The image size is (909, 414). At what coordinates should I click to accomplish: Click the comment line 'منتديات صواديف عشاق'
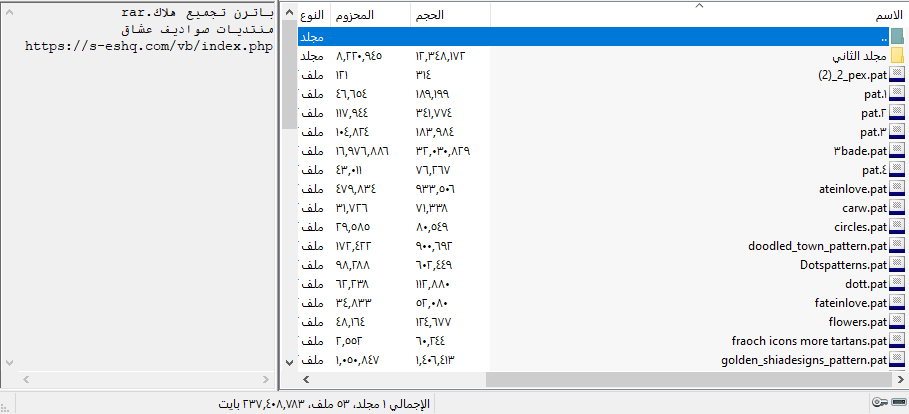coord(197,29)
